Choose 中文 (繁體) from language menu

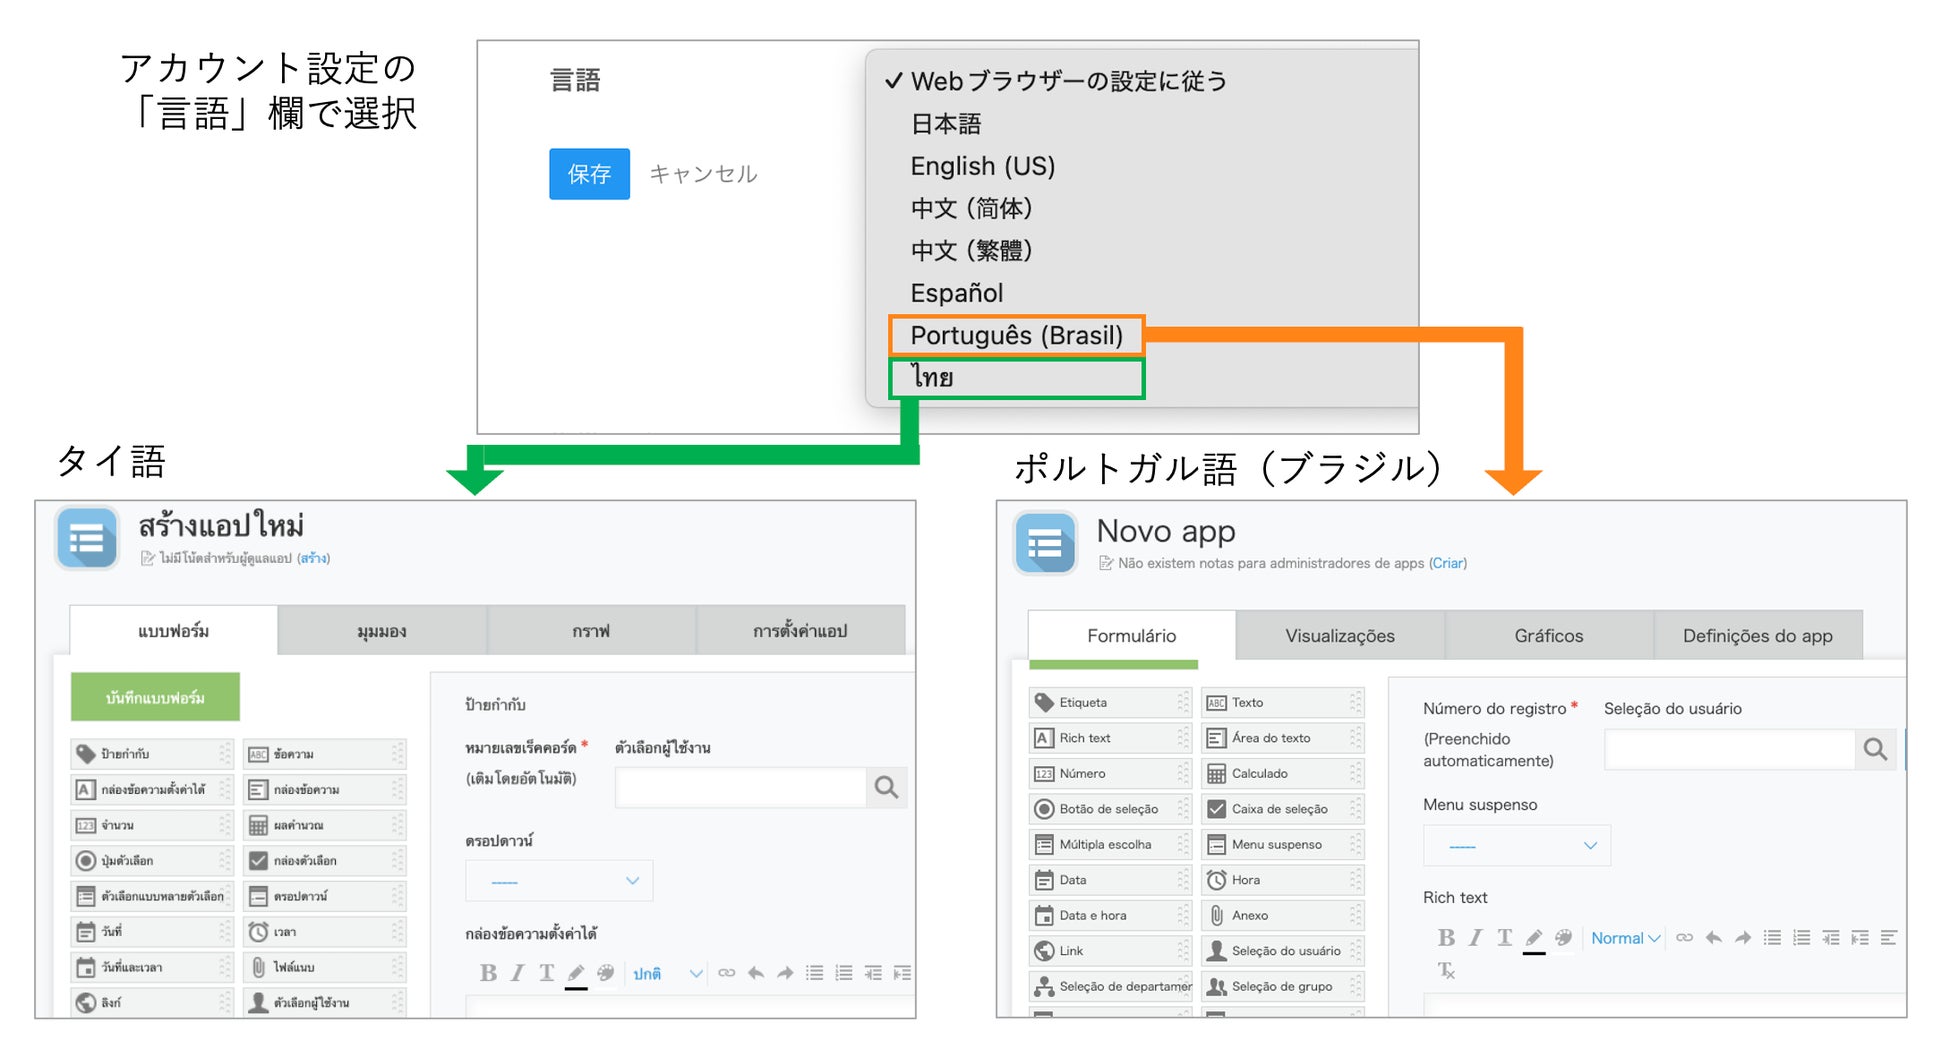click(x=971, y=250)
